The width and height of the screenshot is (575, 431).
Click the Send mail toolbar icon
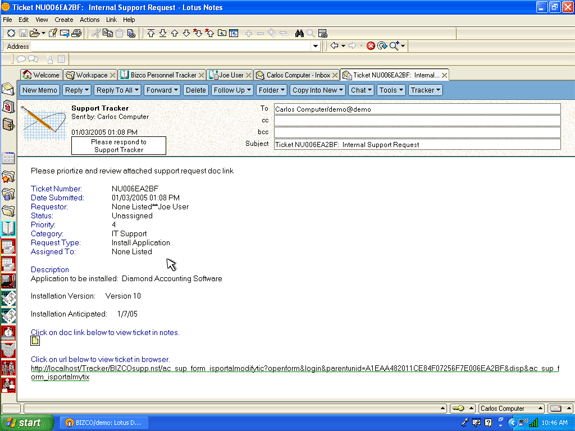(65, 33)
